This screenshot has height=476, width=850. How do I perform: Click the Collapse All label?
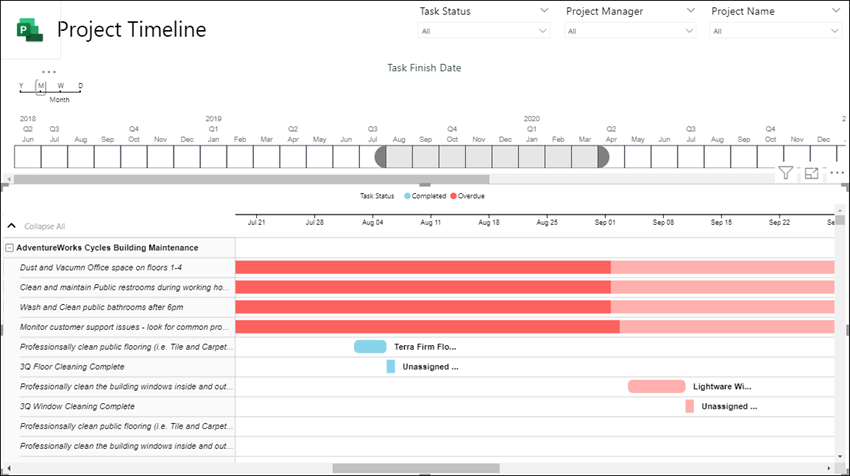click(44, 226)
